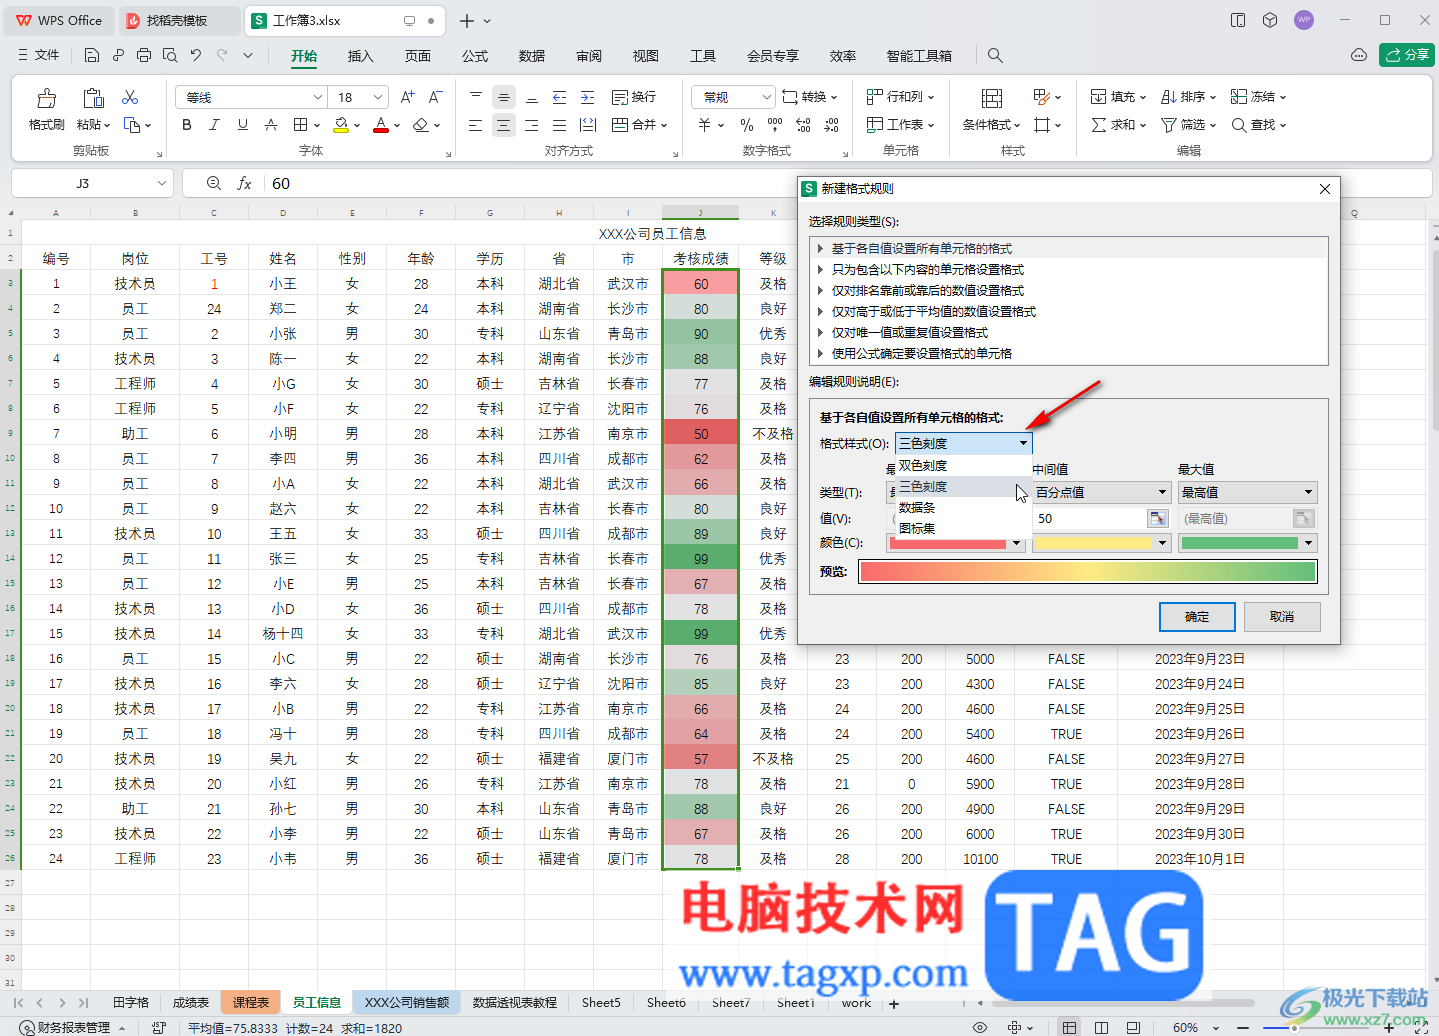Image resolution: width=1439 pixels, height=1036 pixels.
Task: Toggle Wrap Text (换行)
Action: click(x=634, y=97)
